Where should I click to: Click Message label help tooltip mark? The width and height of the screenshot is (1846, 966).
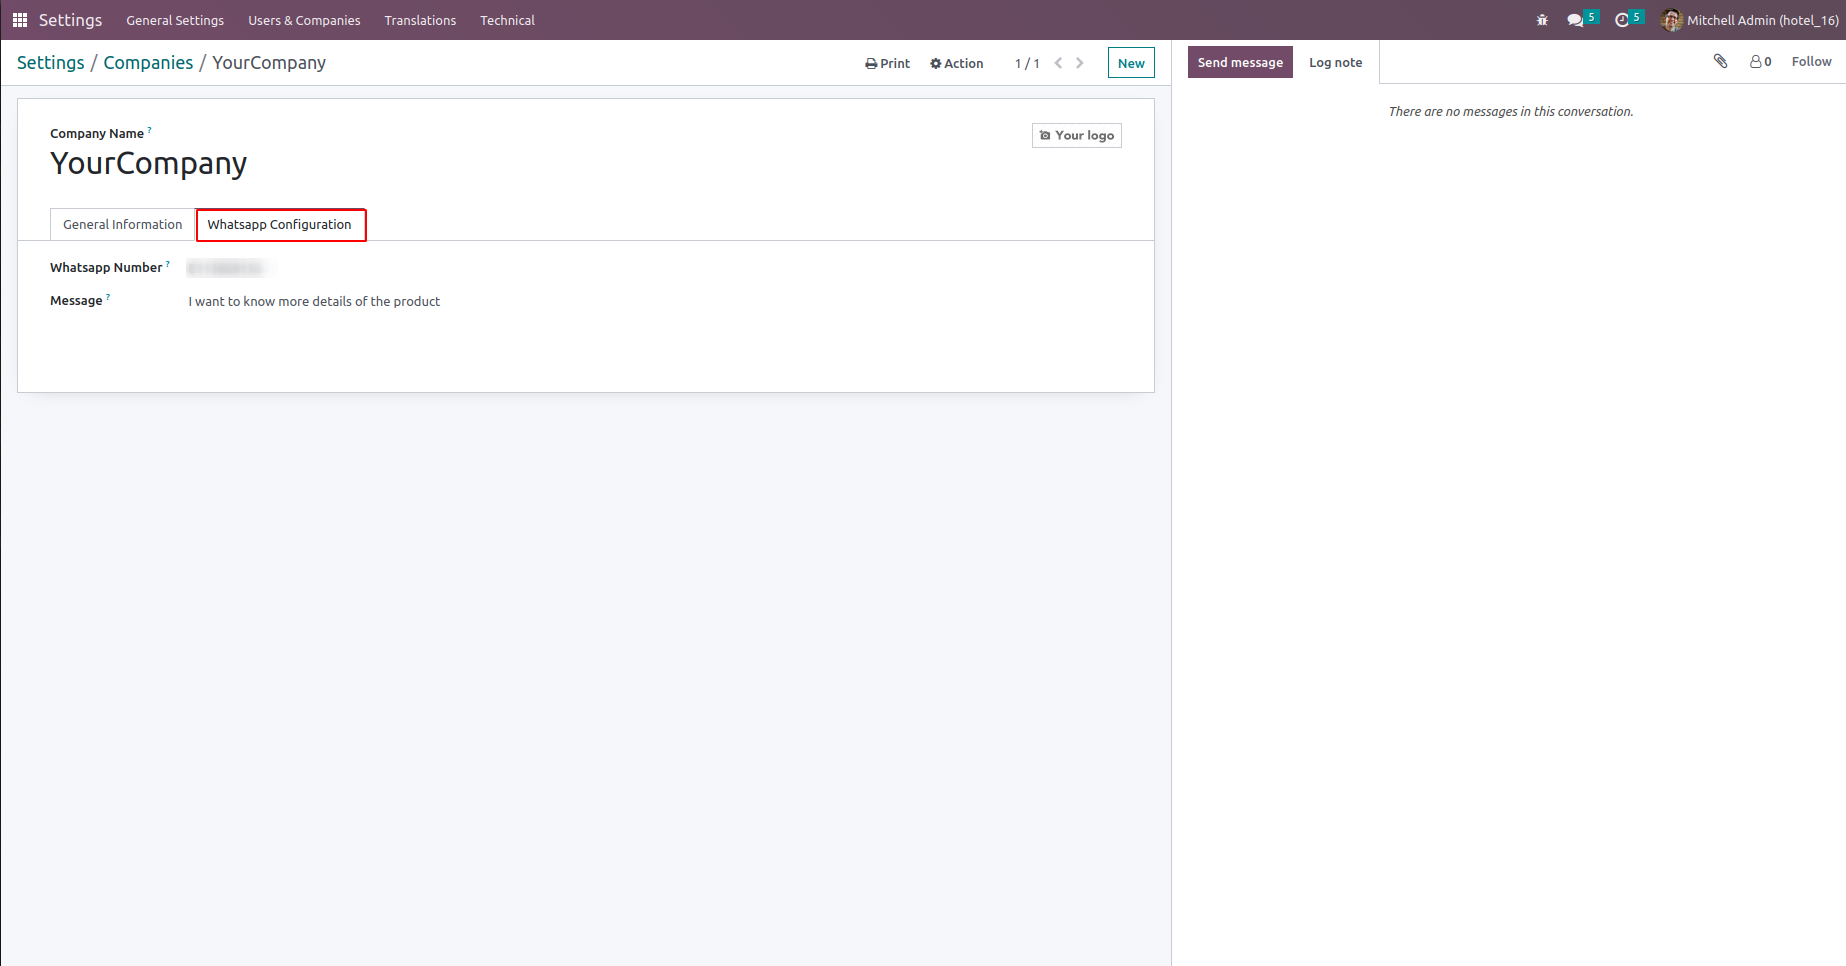pos(108,297)
